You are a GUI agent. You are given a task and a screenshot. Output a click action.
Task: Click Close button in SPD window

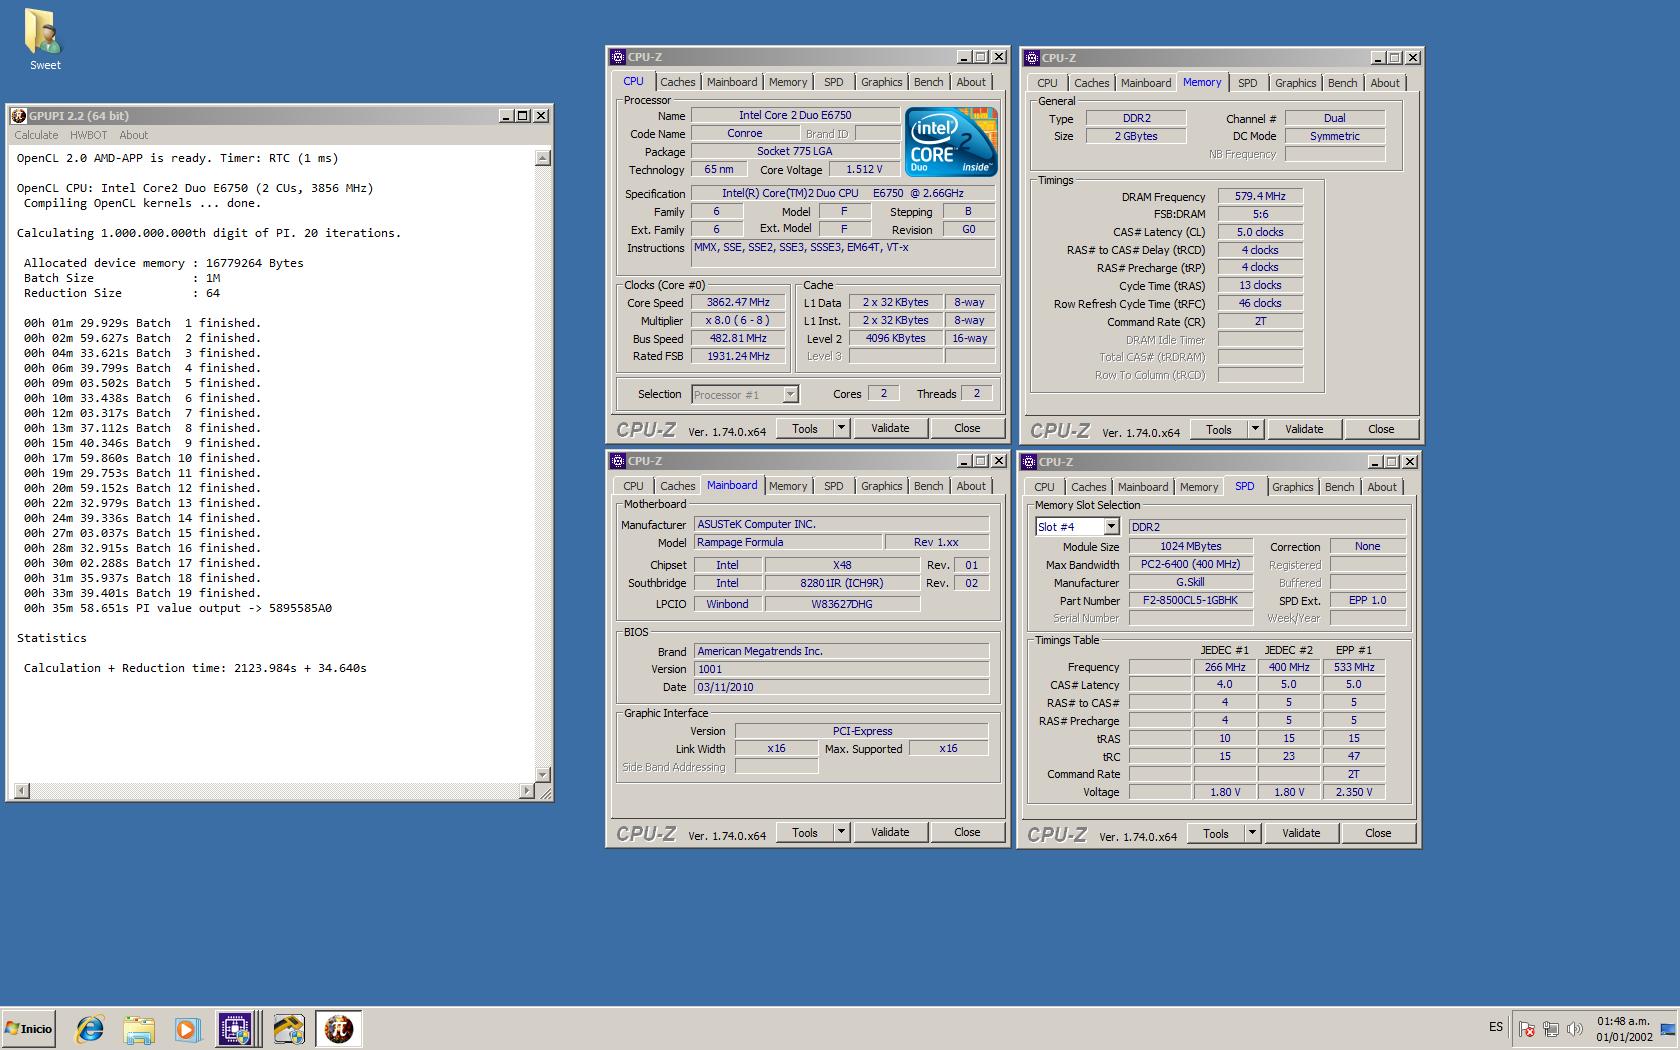(x=1378, y=833)
